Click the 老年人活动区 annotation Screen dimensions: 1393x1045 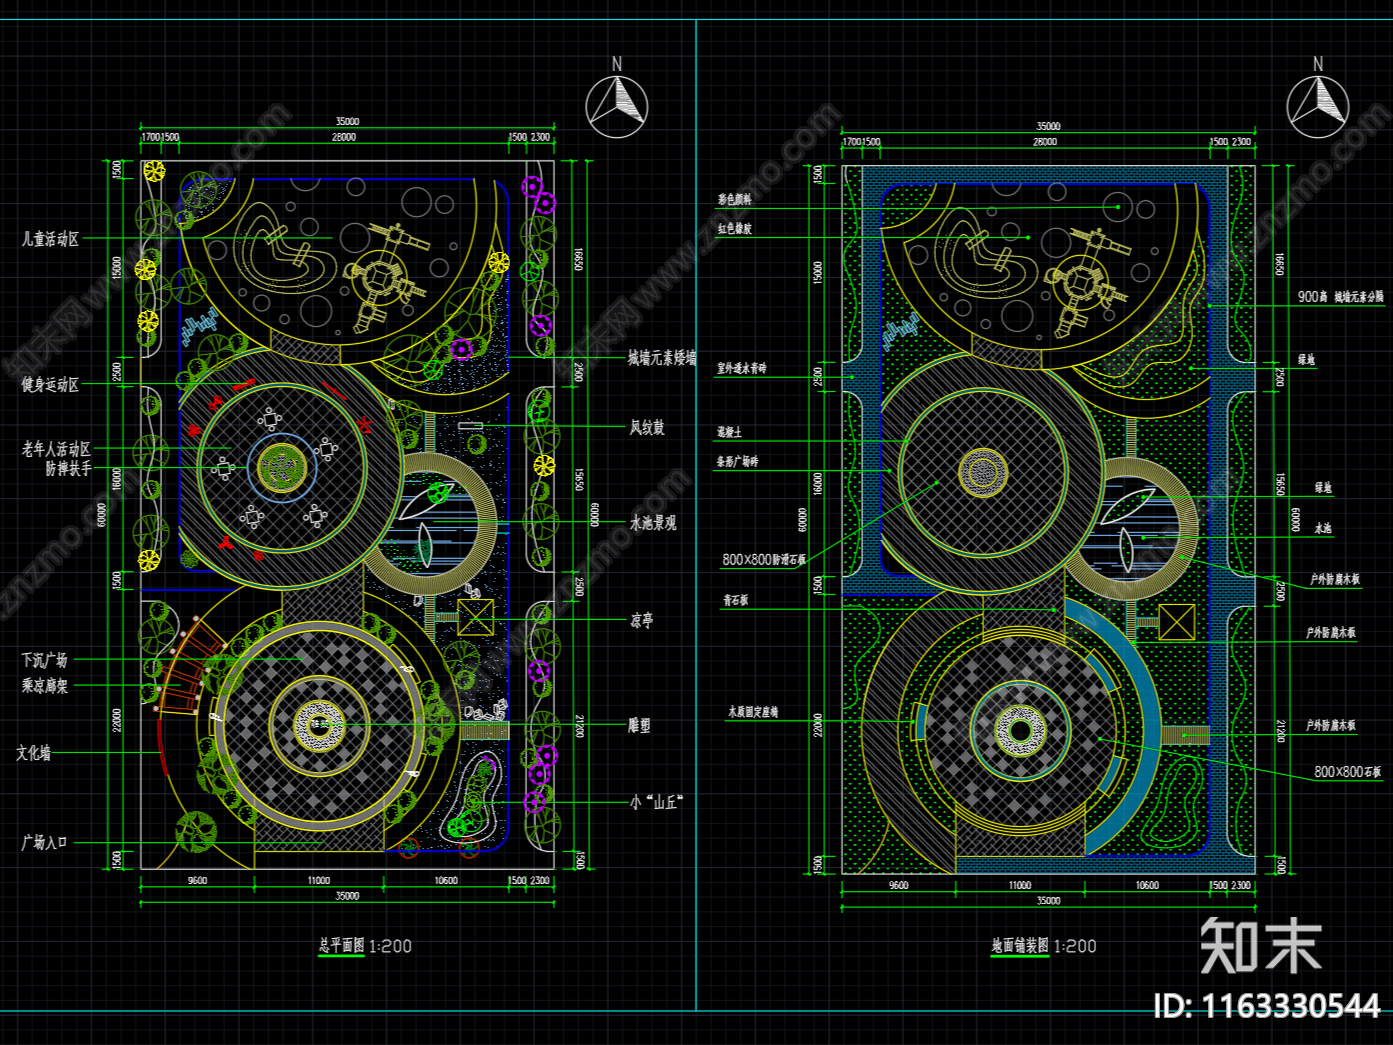tap(56, 449)
